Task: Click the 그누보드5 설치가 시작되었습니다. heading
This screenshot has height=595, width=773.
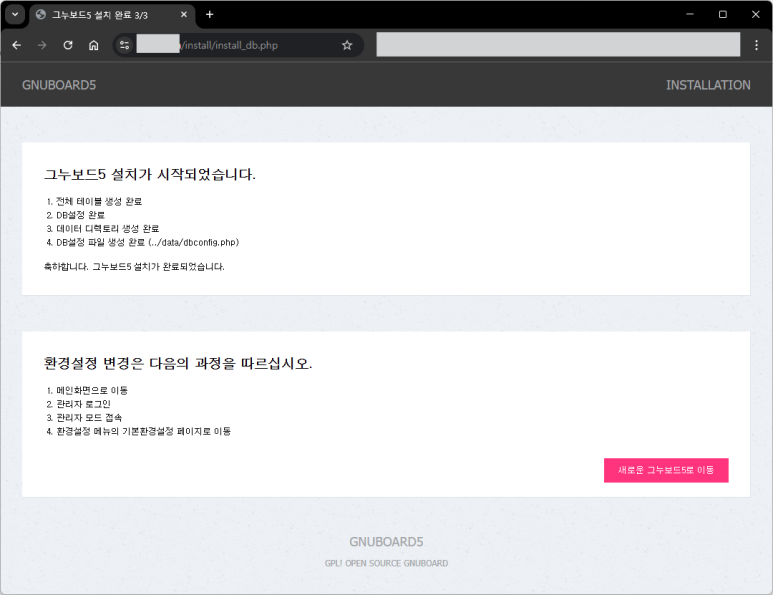Action: point(150,175)
